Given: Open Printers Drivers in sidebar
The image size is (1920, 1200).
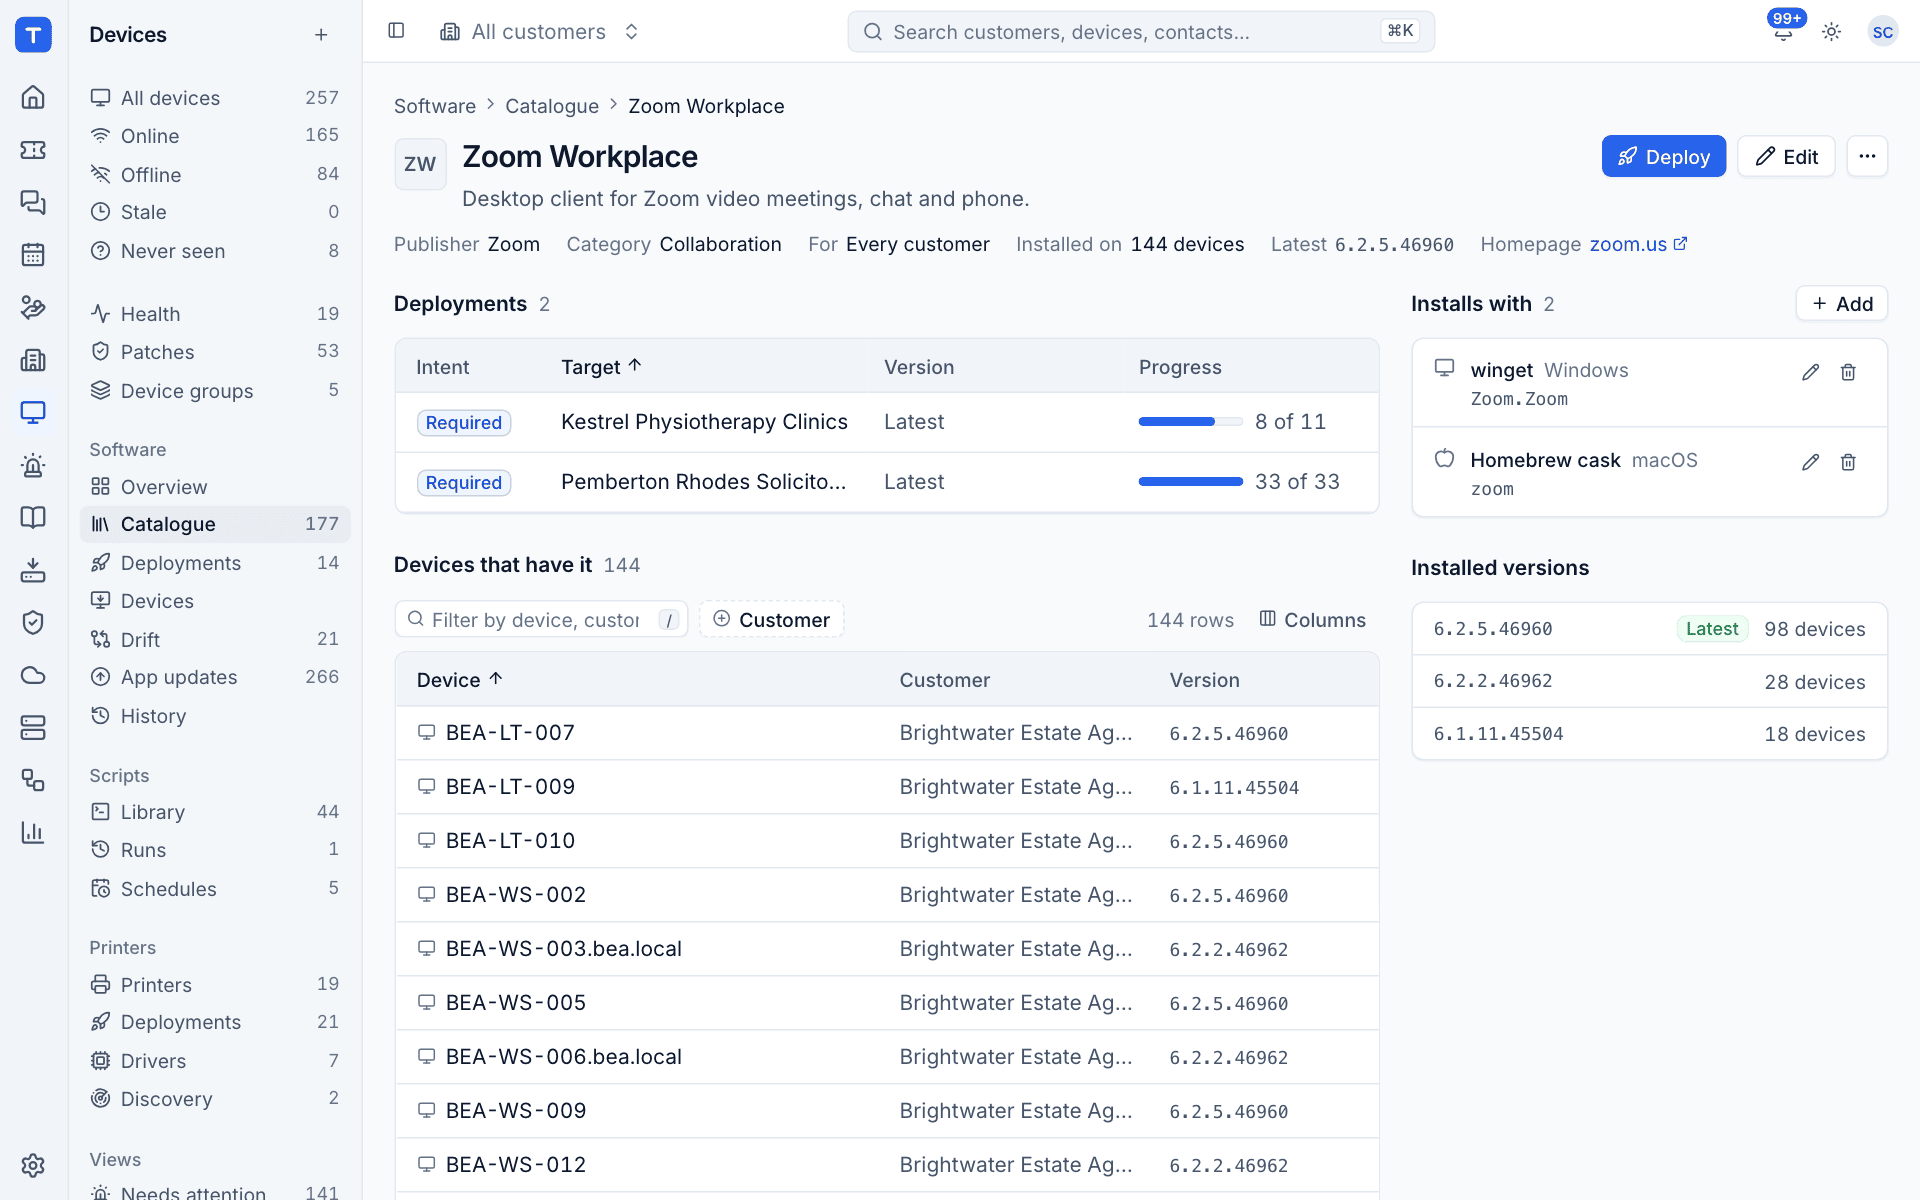Looking at the screenshot, I should 215,1061.
